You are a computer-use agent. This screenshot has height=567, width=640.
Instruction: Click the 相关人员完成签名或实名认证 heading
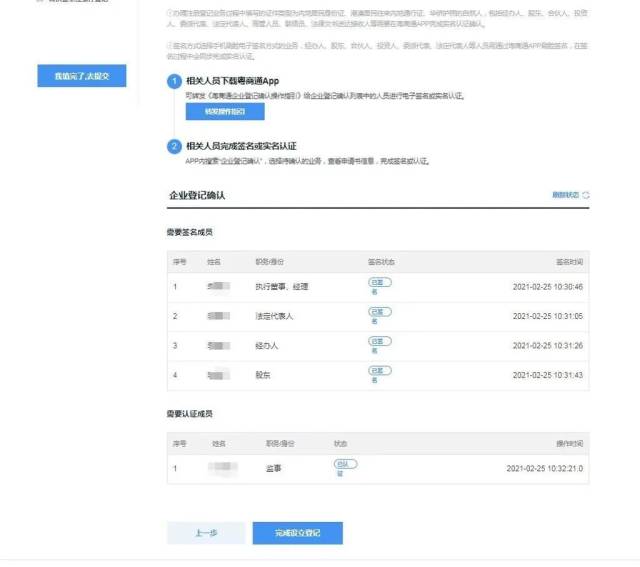click(241, 146)
